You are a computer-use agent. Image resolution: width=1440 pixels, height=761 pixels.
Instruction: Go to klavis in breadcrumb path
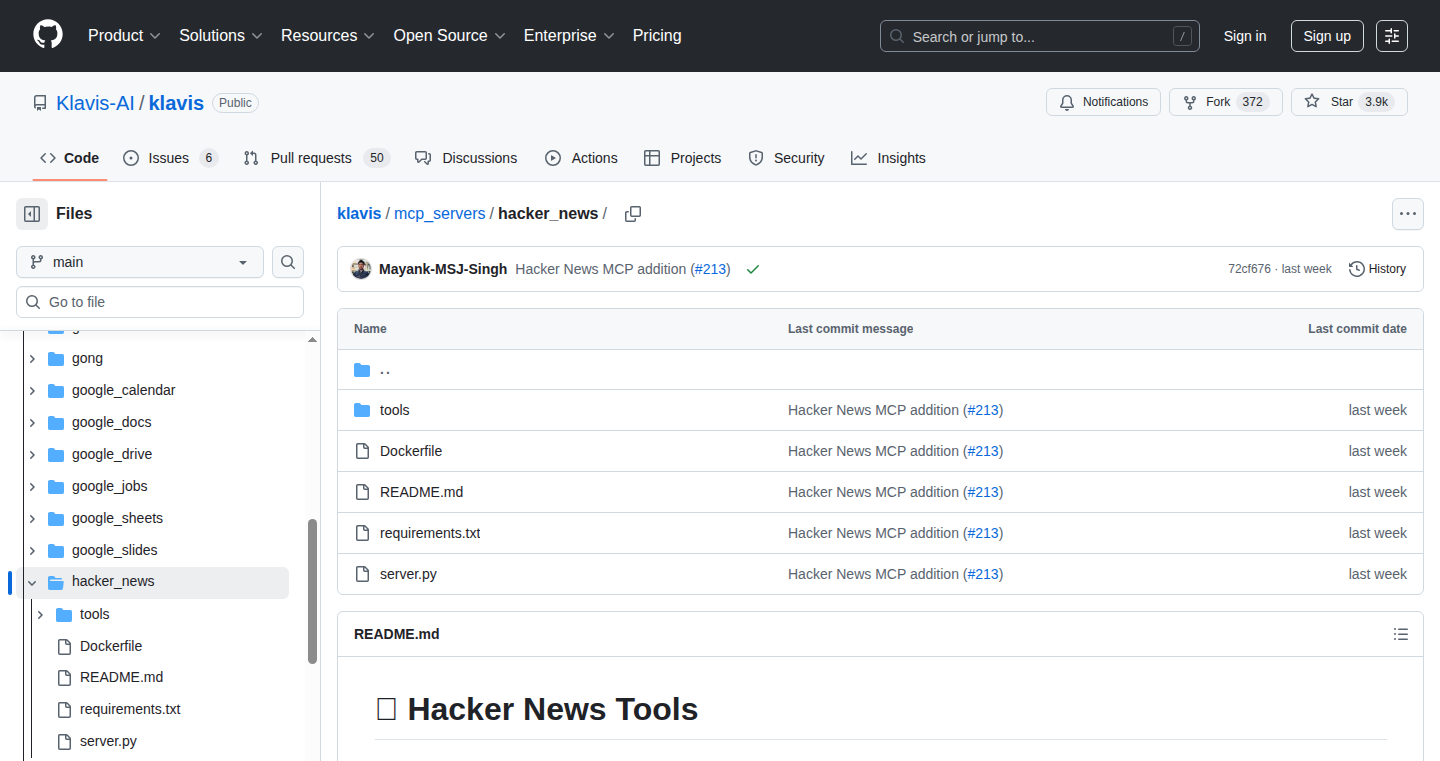click(x=359, y=213)
